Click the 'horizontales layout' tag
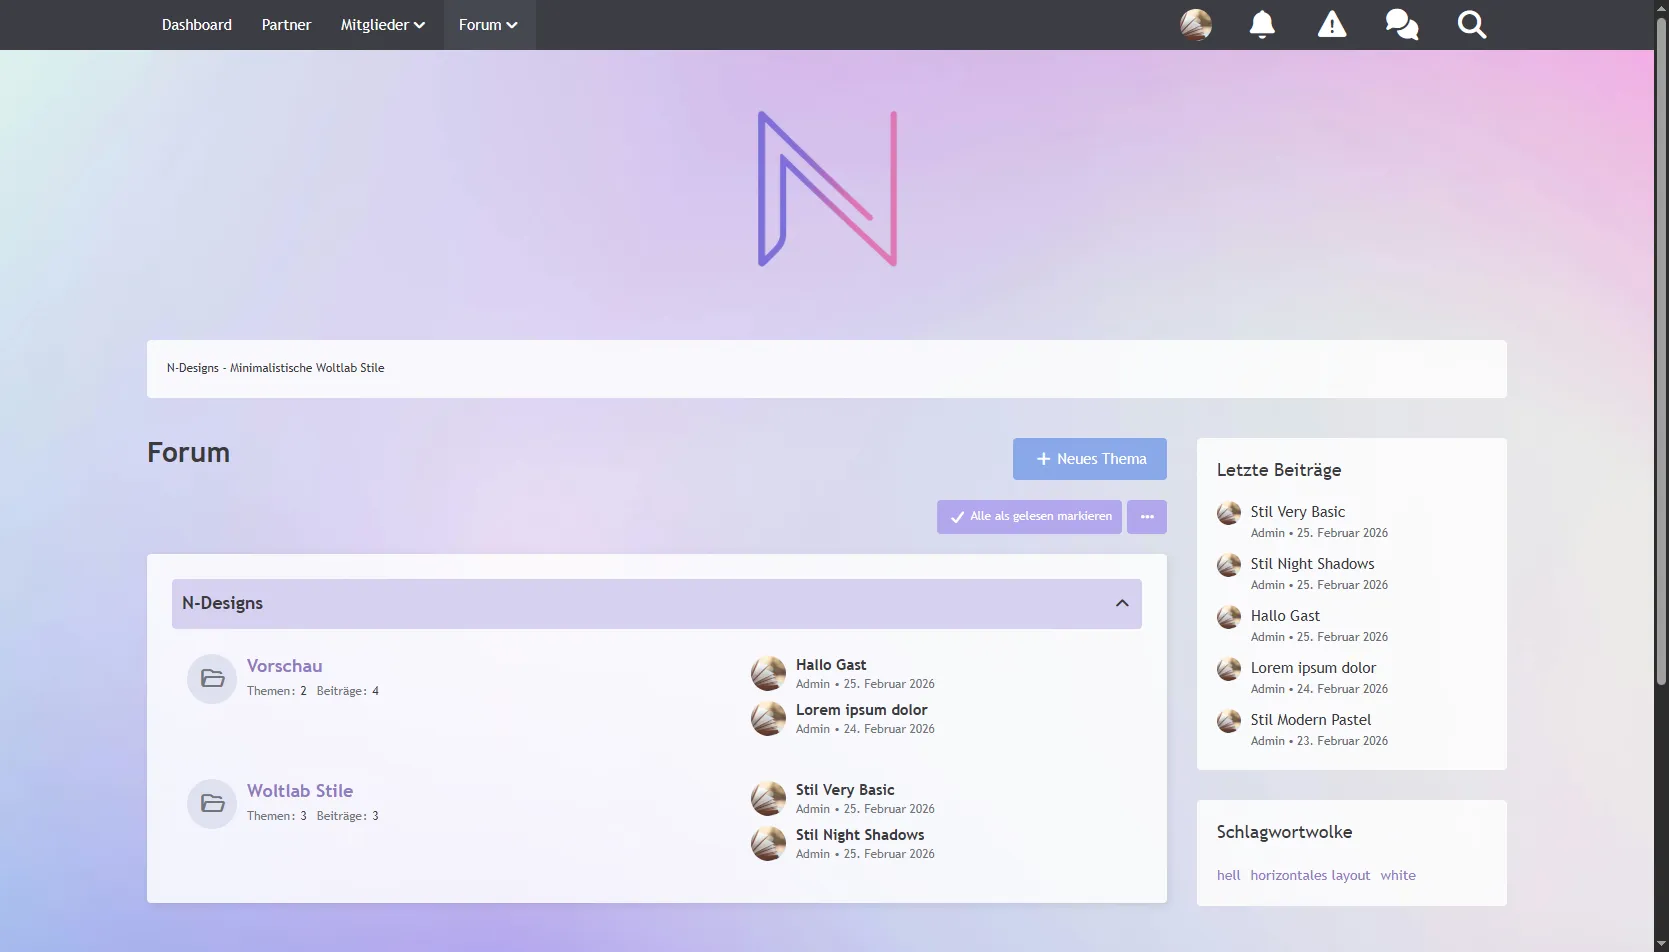1669x952 pixels. point(1309,875)
